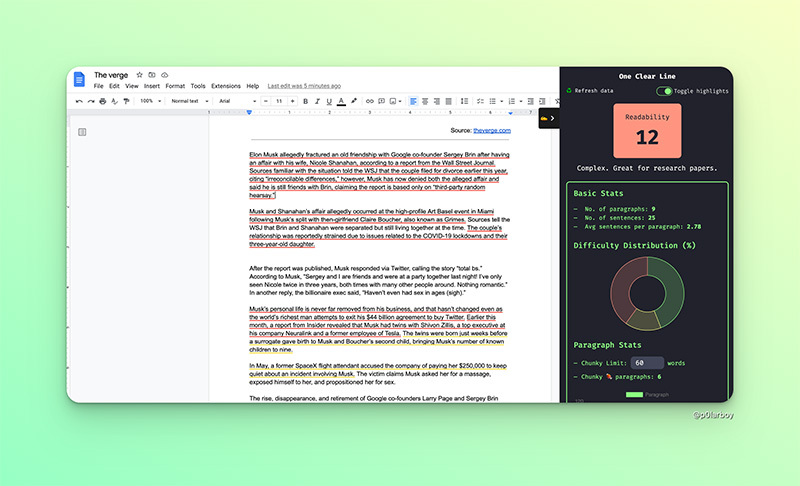Decrease the paragraph indent
Viewport: 800px width, 486px height.
531,101
